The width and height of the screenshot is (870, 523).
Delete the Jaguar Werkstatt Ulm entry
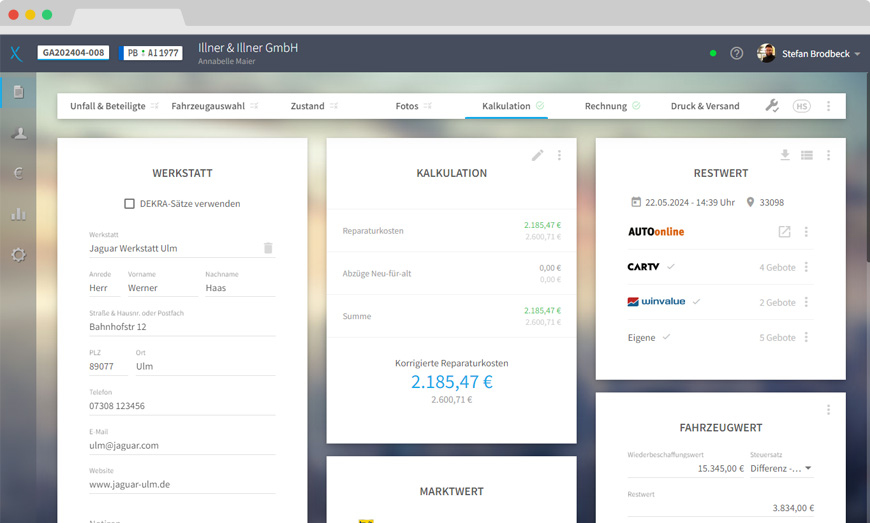pos(268,248)
